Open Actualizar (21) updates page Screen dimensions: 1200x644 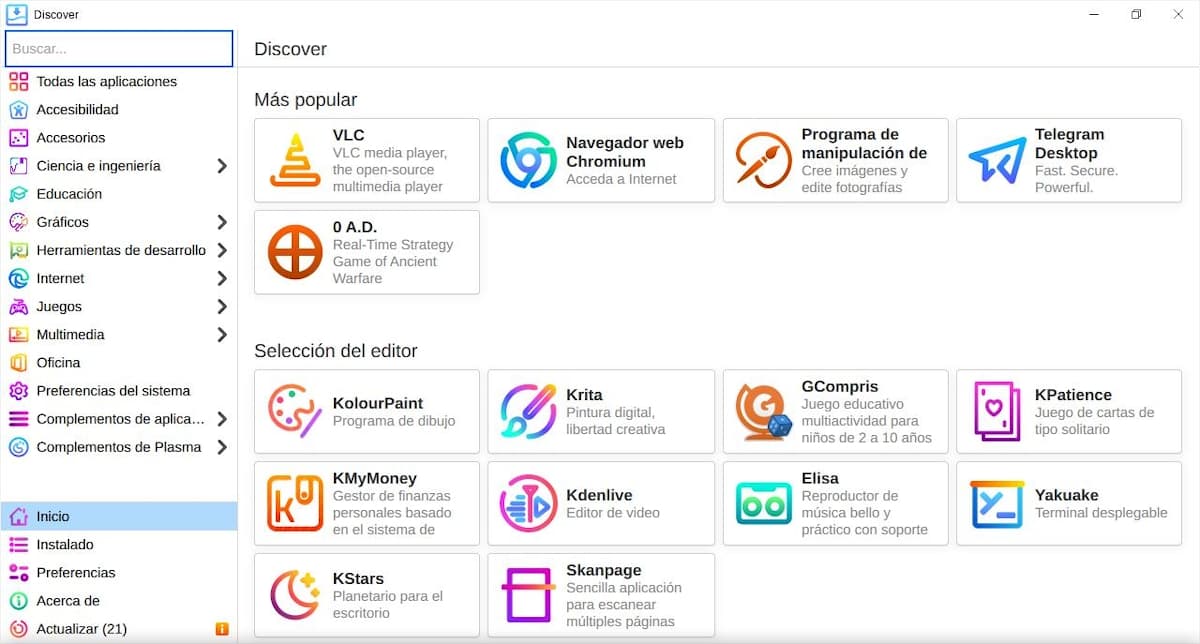click(x=81, y=629)
